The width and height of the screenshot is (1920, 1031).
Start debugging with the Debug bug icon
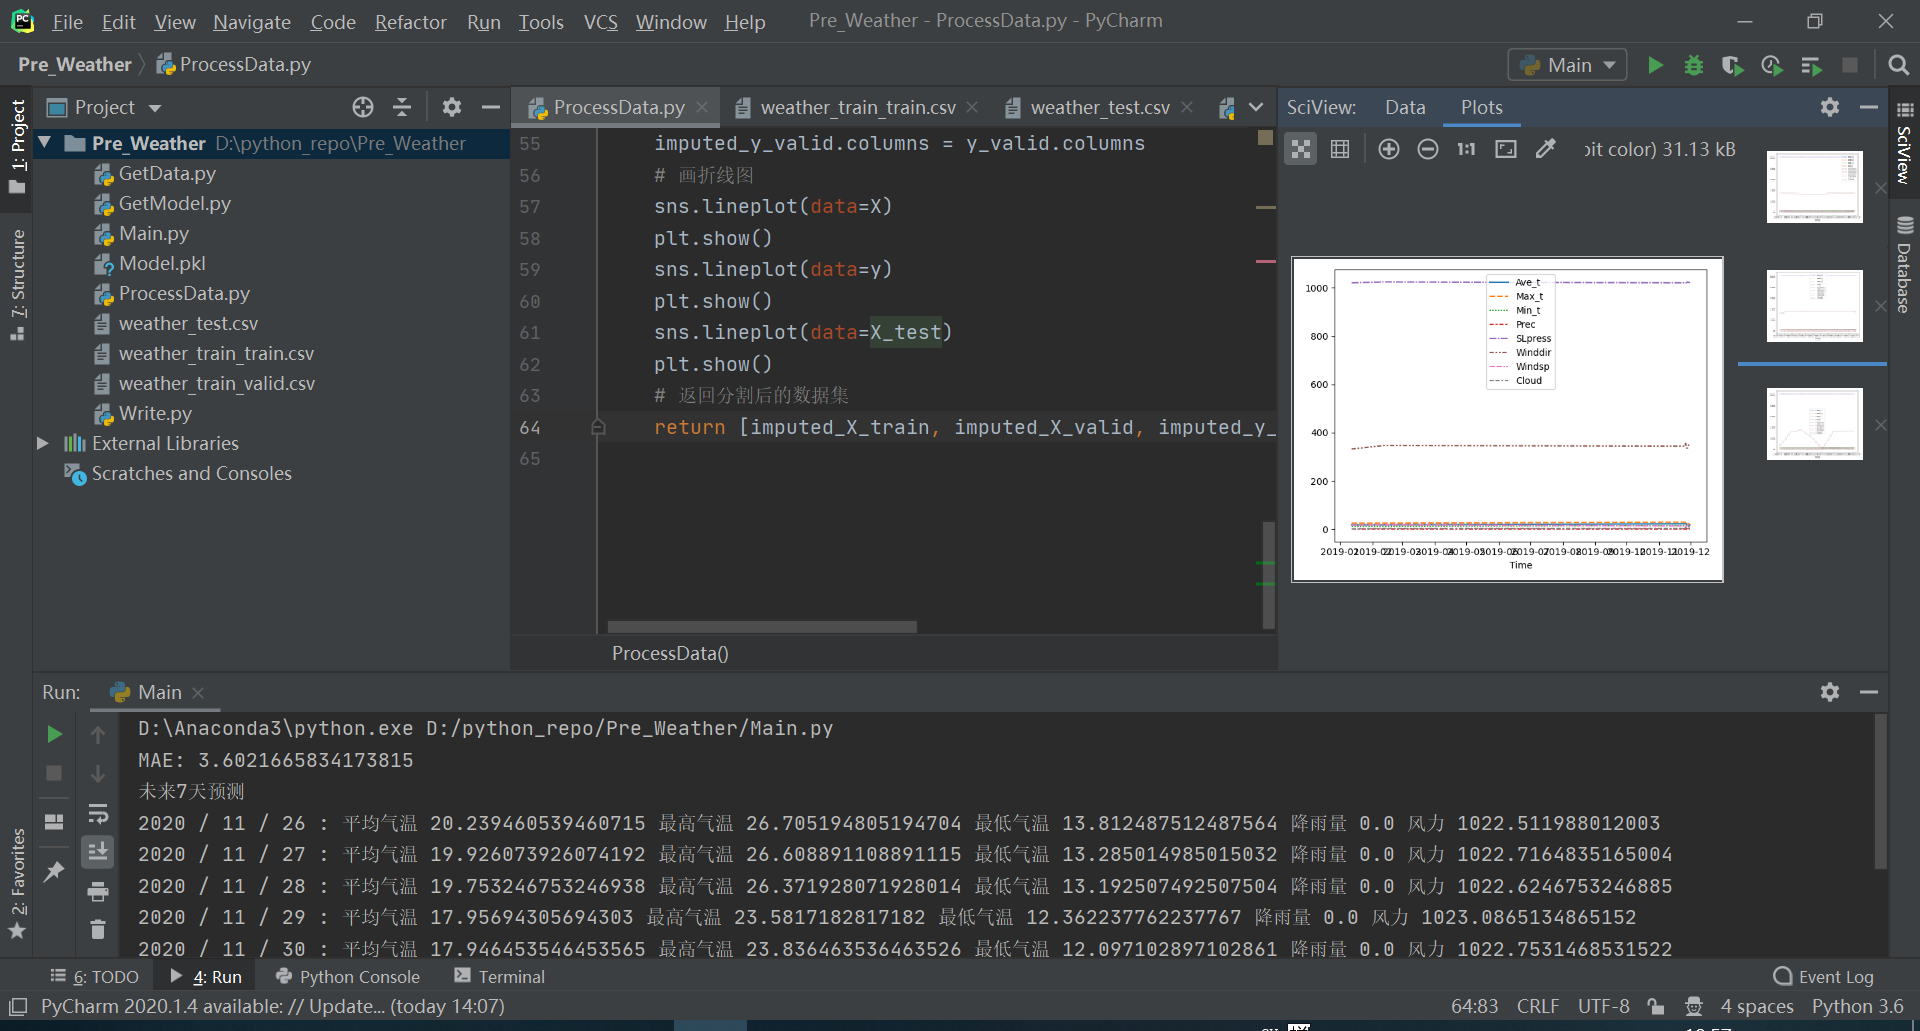pyautogui.click(x=1693, y=65)
